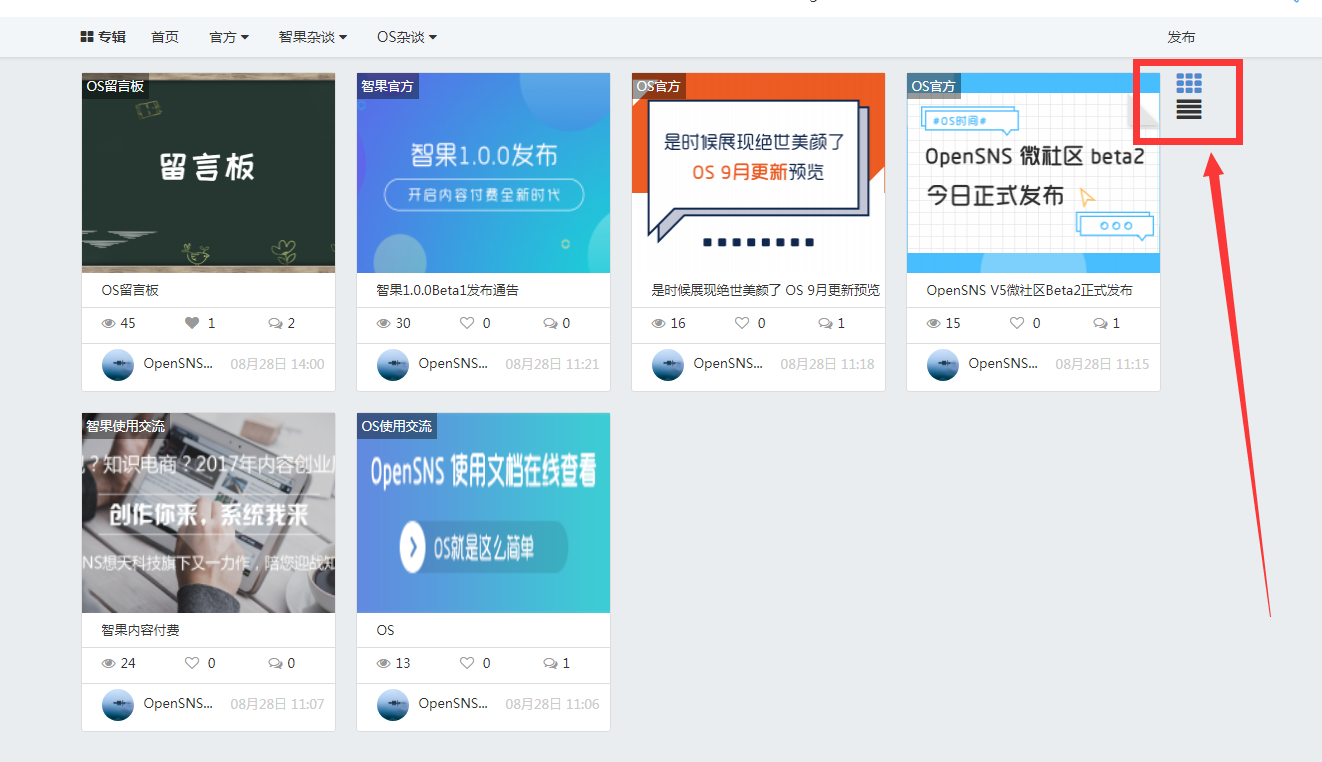Open comments icon on OpenSNS V5微社区Beta2 card
This screenshot has height=762, width=1322.
pos(1101,323)
